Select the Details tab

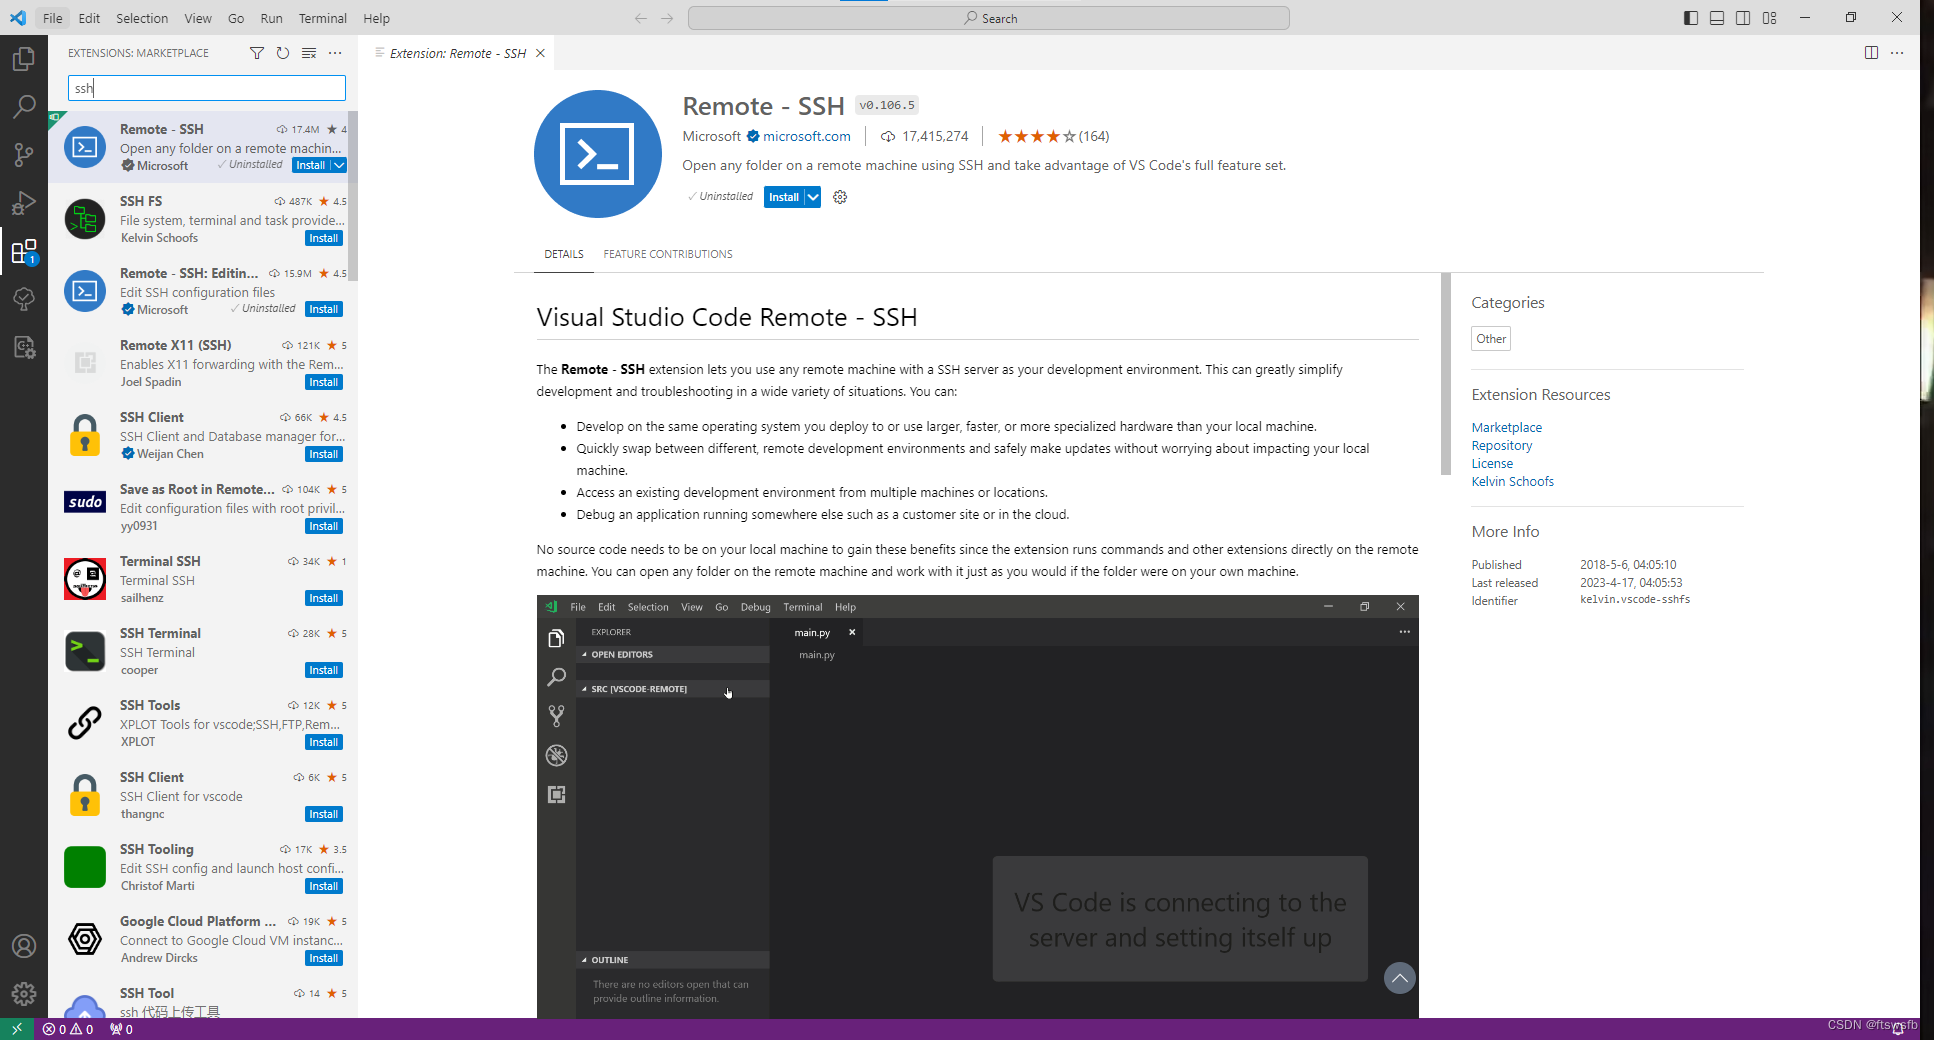pyautogui.click(x=564, y=254)
